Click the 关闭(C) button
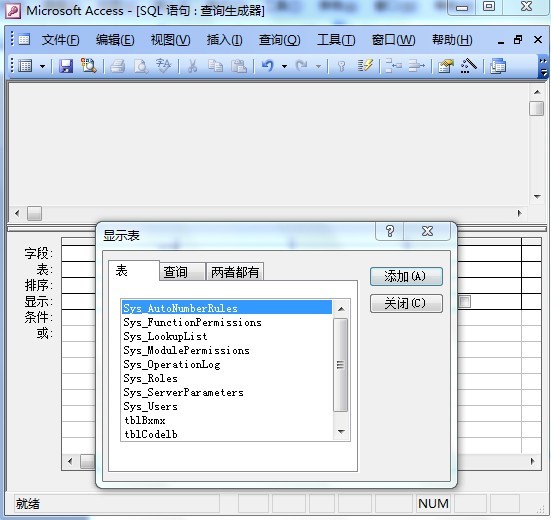The image size is (551, 520). pos(406,303)
